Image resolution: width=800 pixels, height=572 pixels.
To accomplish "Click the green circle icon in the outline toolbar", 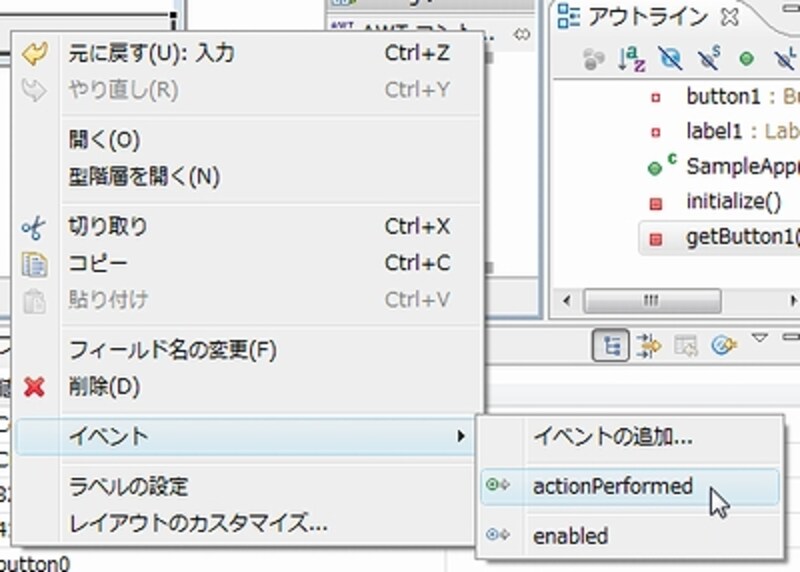I will click(746, 60).
